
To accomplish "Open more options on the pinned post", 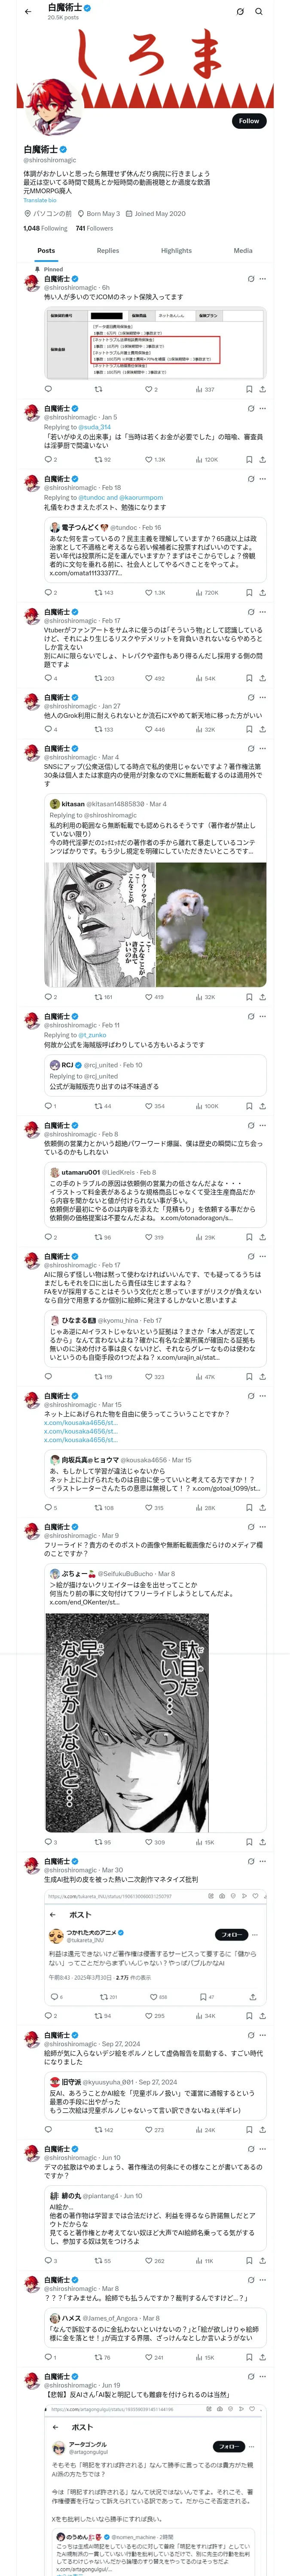I will [263, 279].
